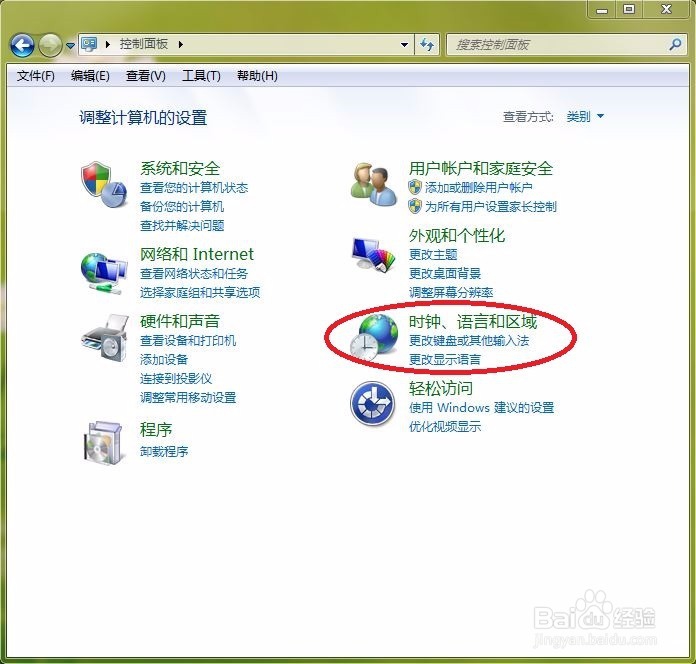Open 轻松访问 category heading

click(441, 388)
